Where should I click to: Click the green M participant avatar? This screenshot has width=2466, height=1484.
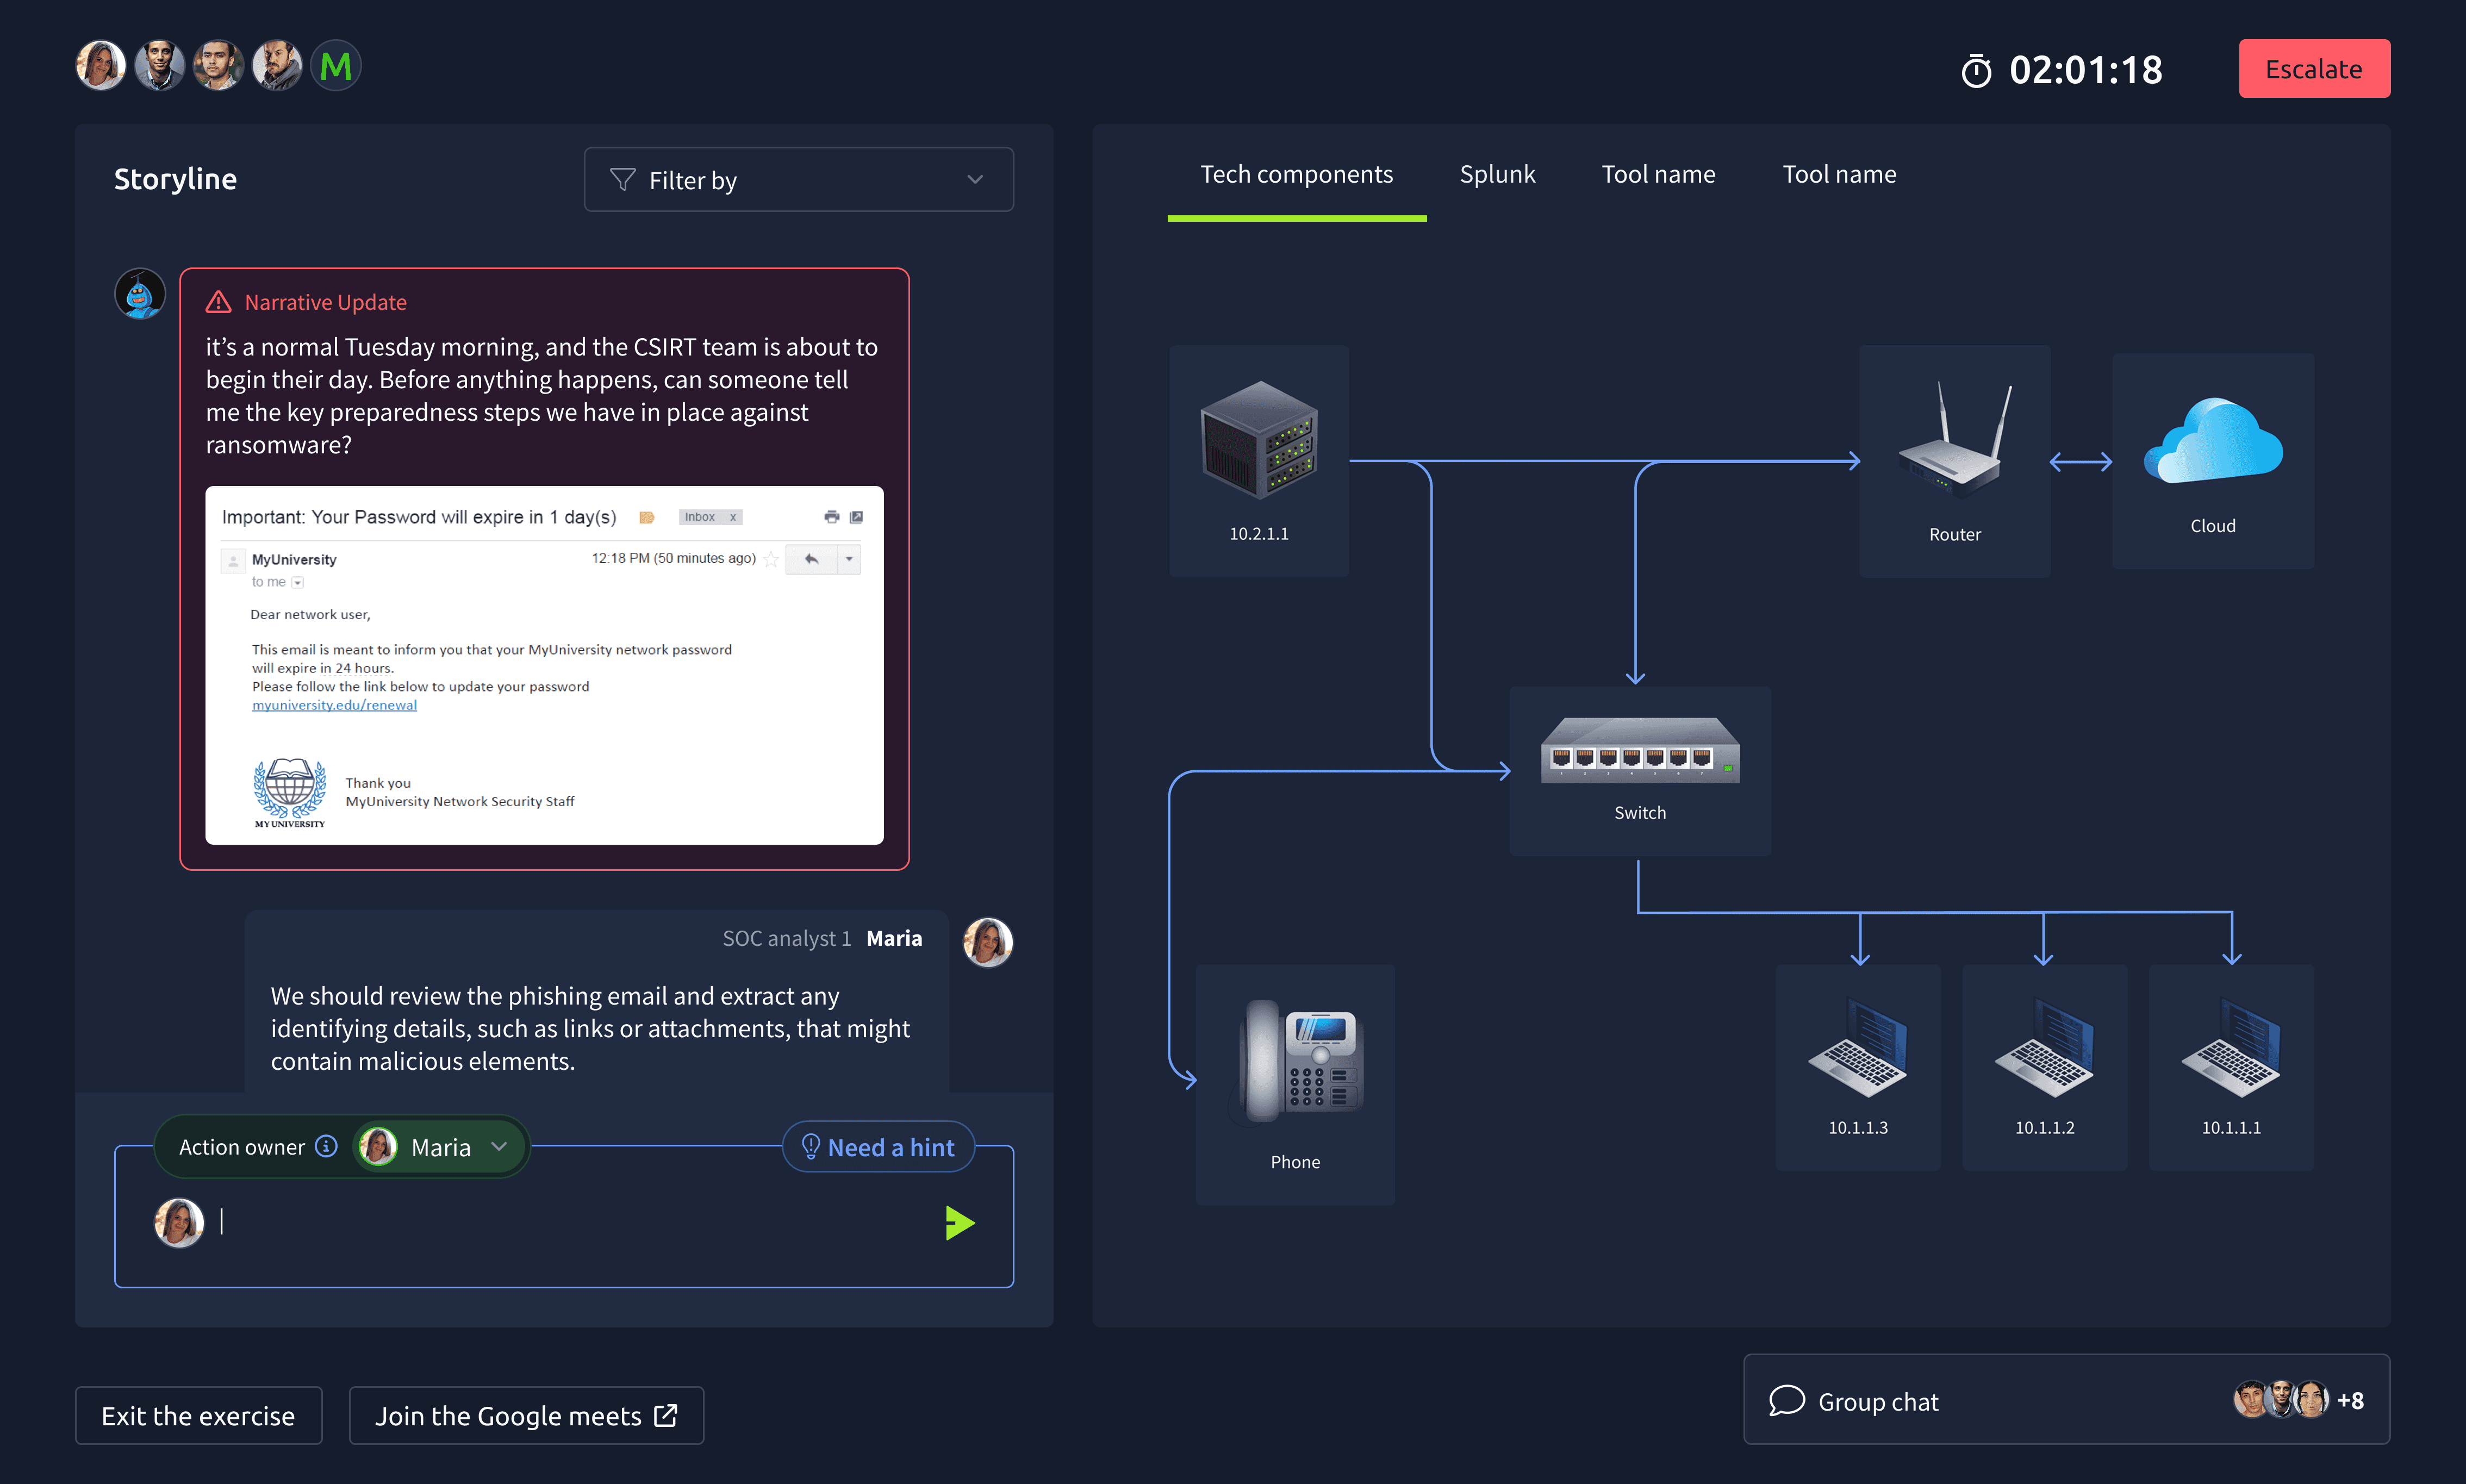tap(336, 66)
